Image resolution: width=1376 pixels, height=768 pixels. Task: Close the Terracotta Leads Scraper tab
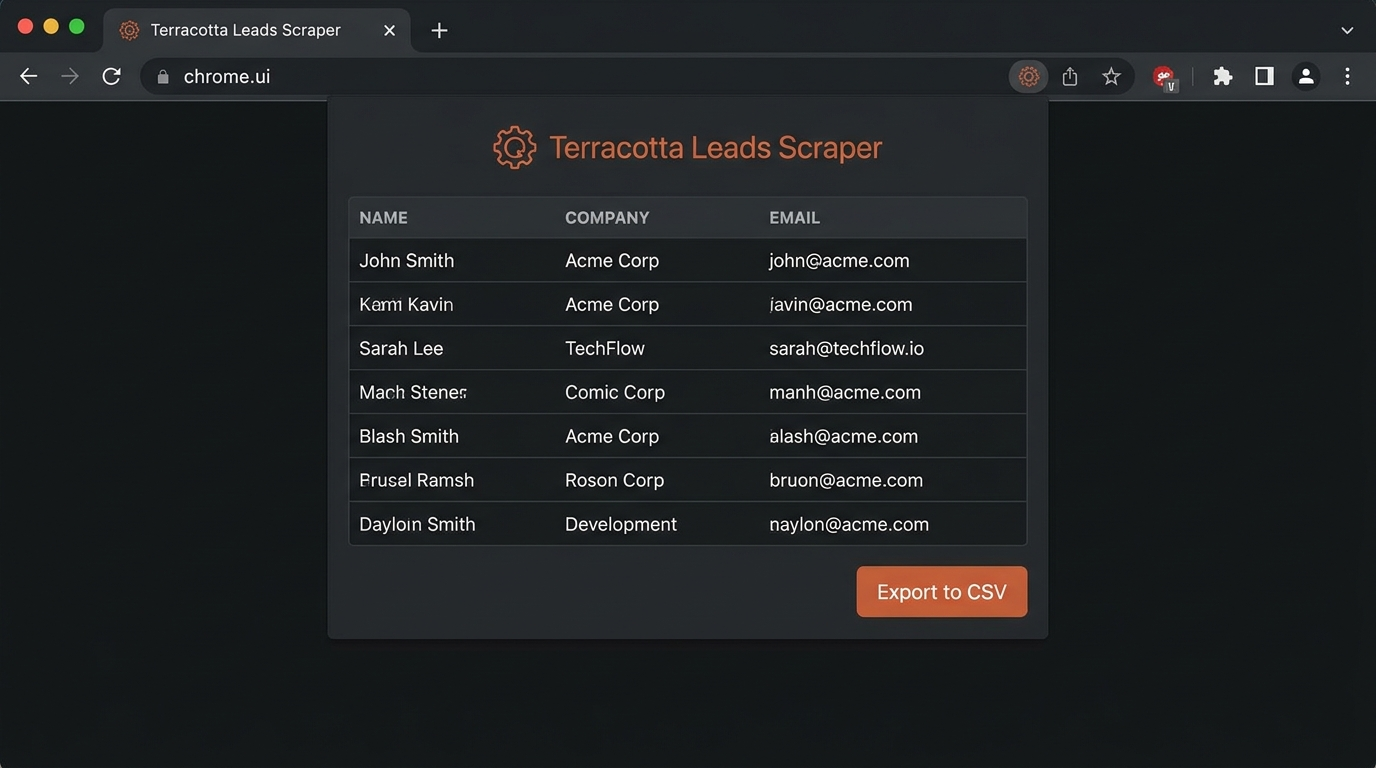[x=389, y=30]
